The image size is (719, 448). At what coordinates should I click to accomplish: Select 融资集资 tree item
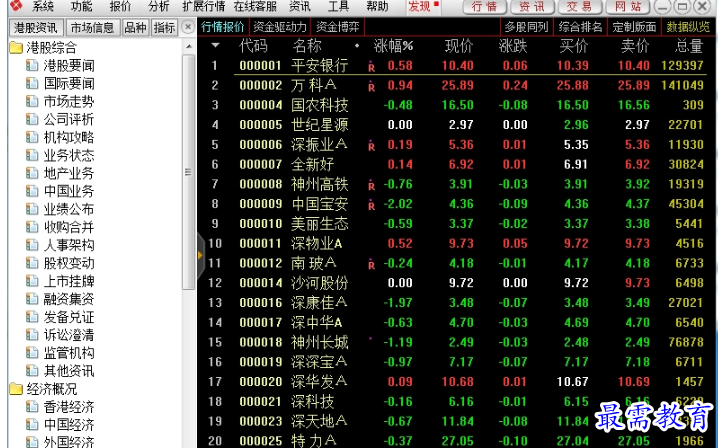pos(69,299)
